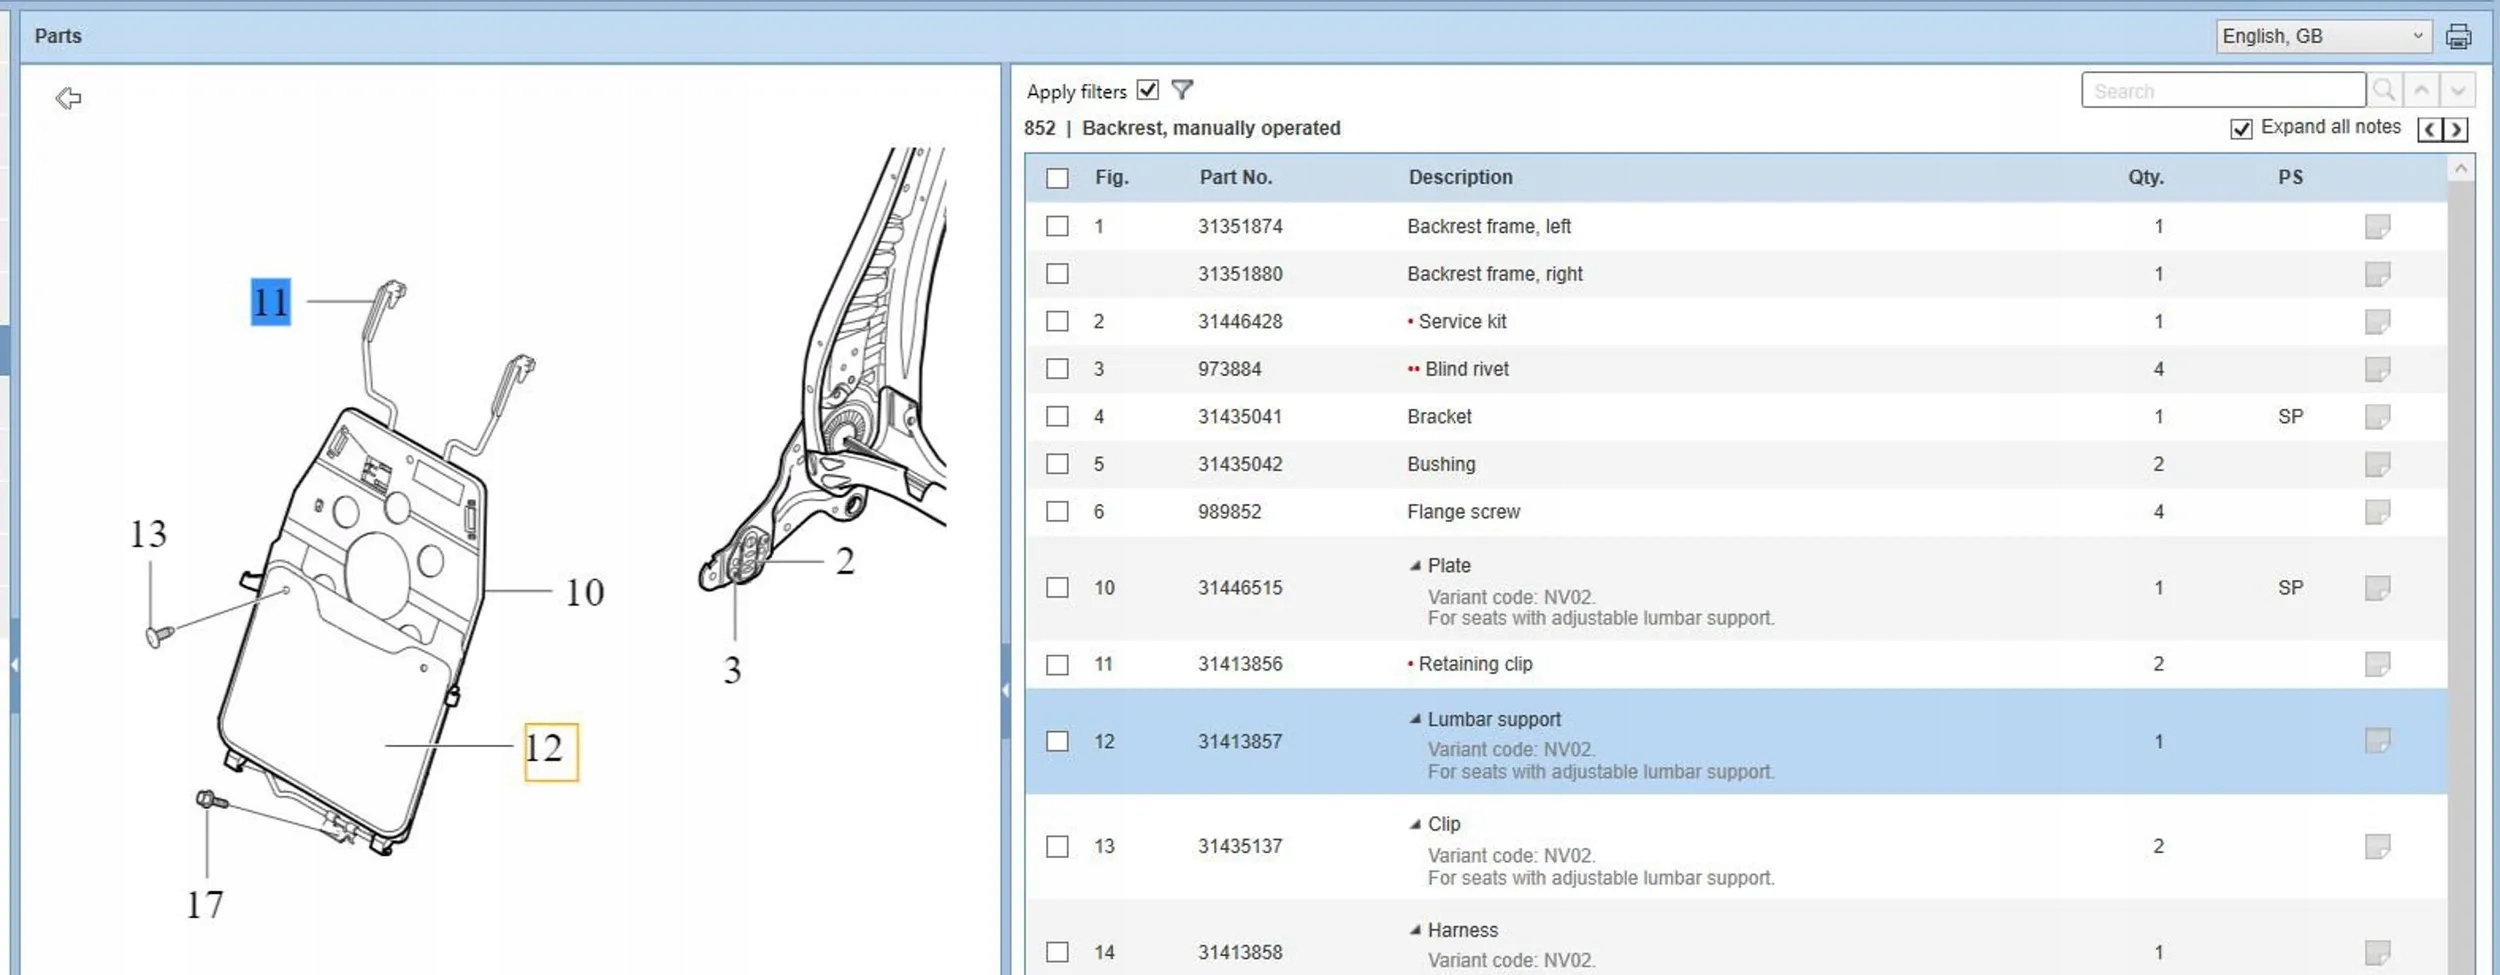This screenshot has height=975, width=2500.
Task: Open note for Backrest frame, left
Action: 2377,227
